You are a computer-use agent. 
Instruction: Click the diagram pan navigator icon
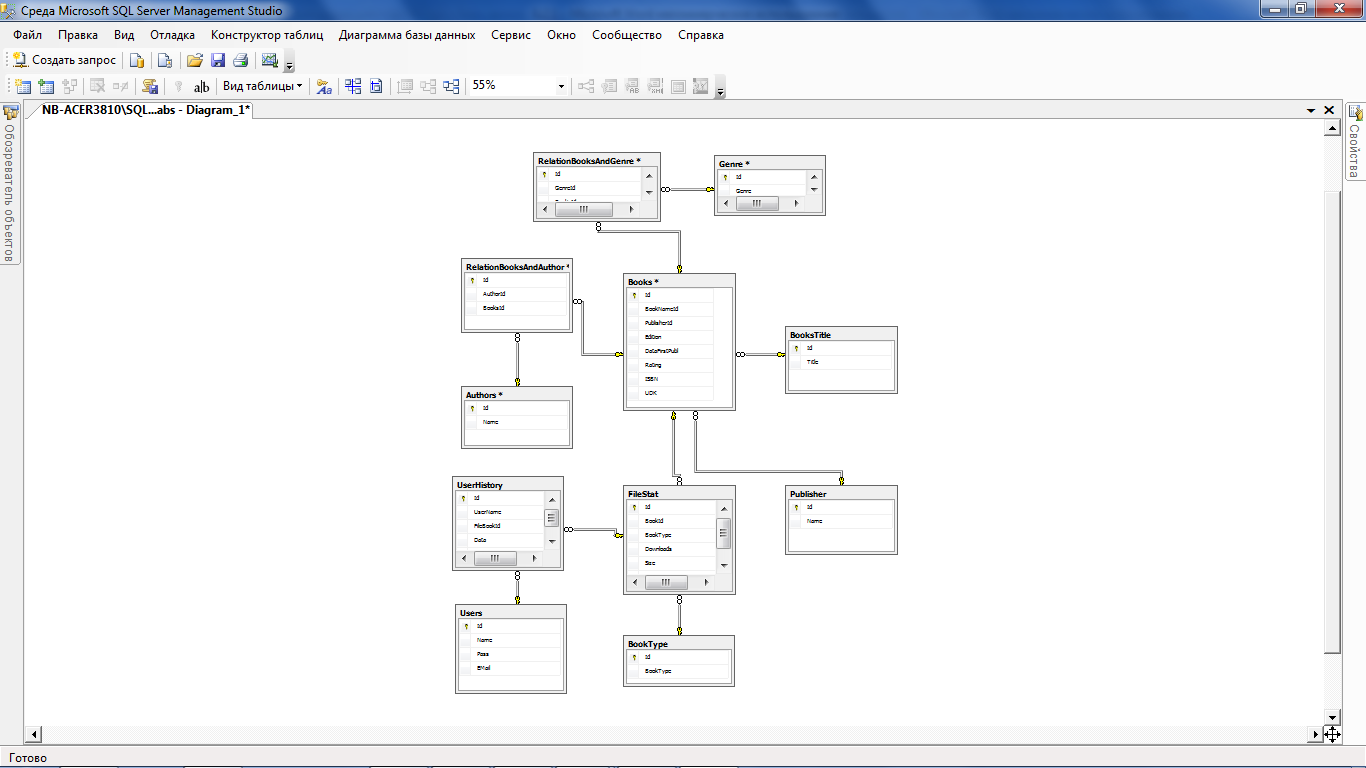1332,734
